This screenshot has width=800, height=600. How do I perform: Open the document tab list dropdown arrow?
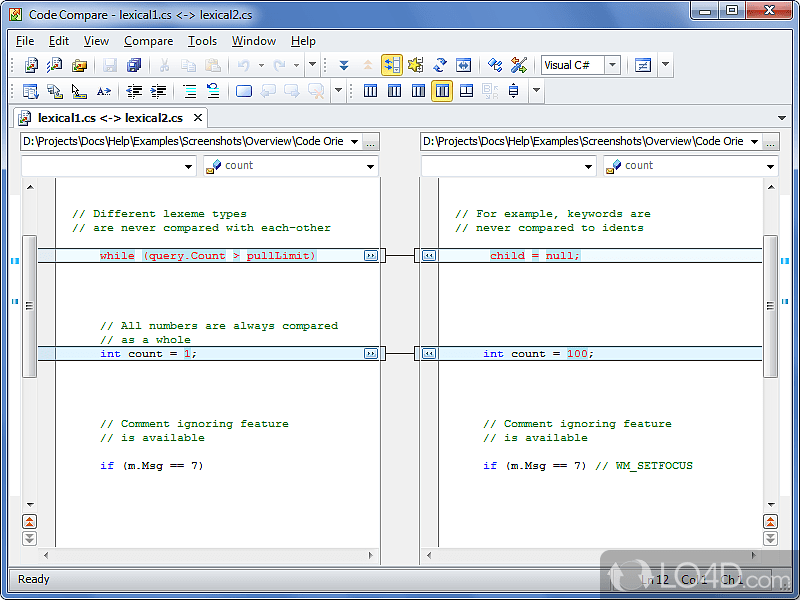pos(782,118)
